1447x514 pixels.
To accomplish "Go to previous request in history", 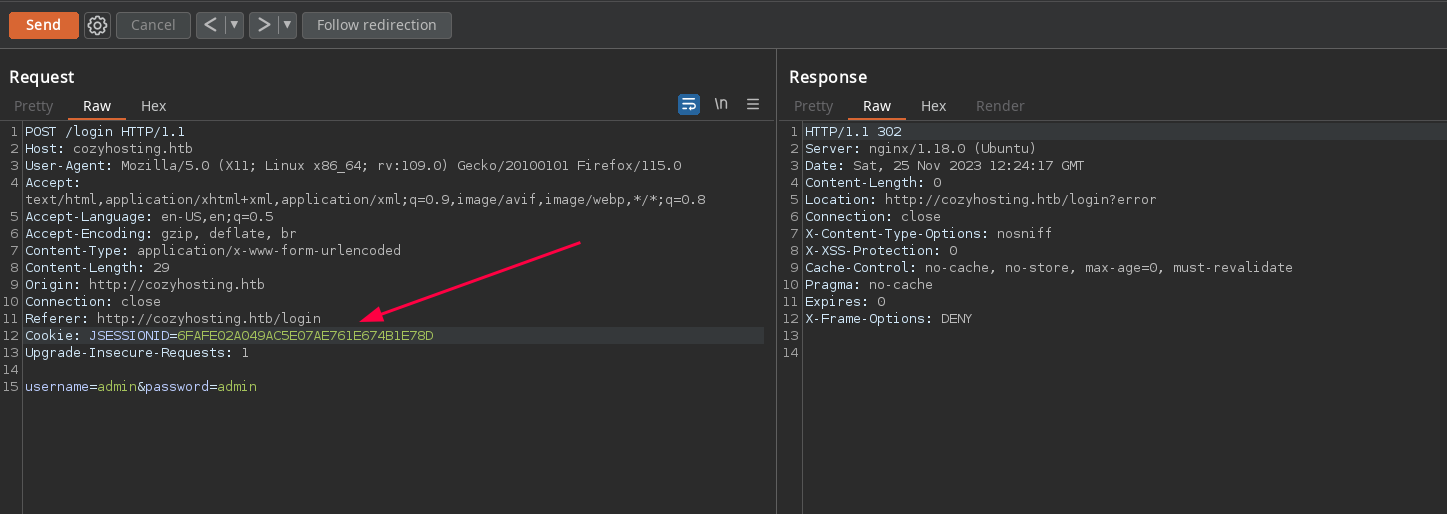I will (x=209, y=25).
